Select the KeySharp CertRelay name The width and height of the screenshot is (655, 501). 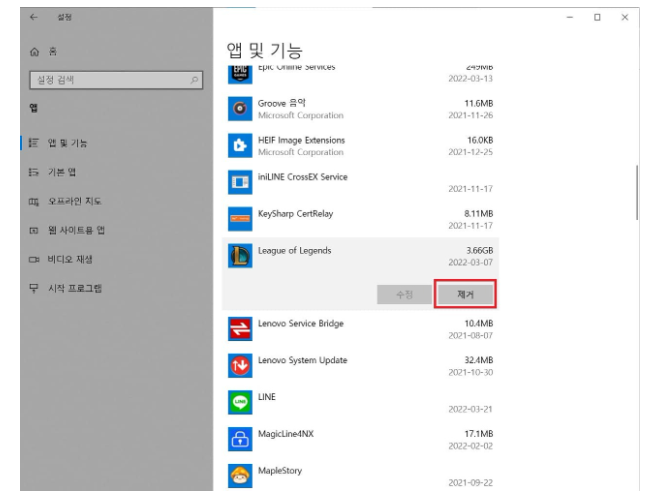pos(295,214)
